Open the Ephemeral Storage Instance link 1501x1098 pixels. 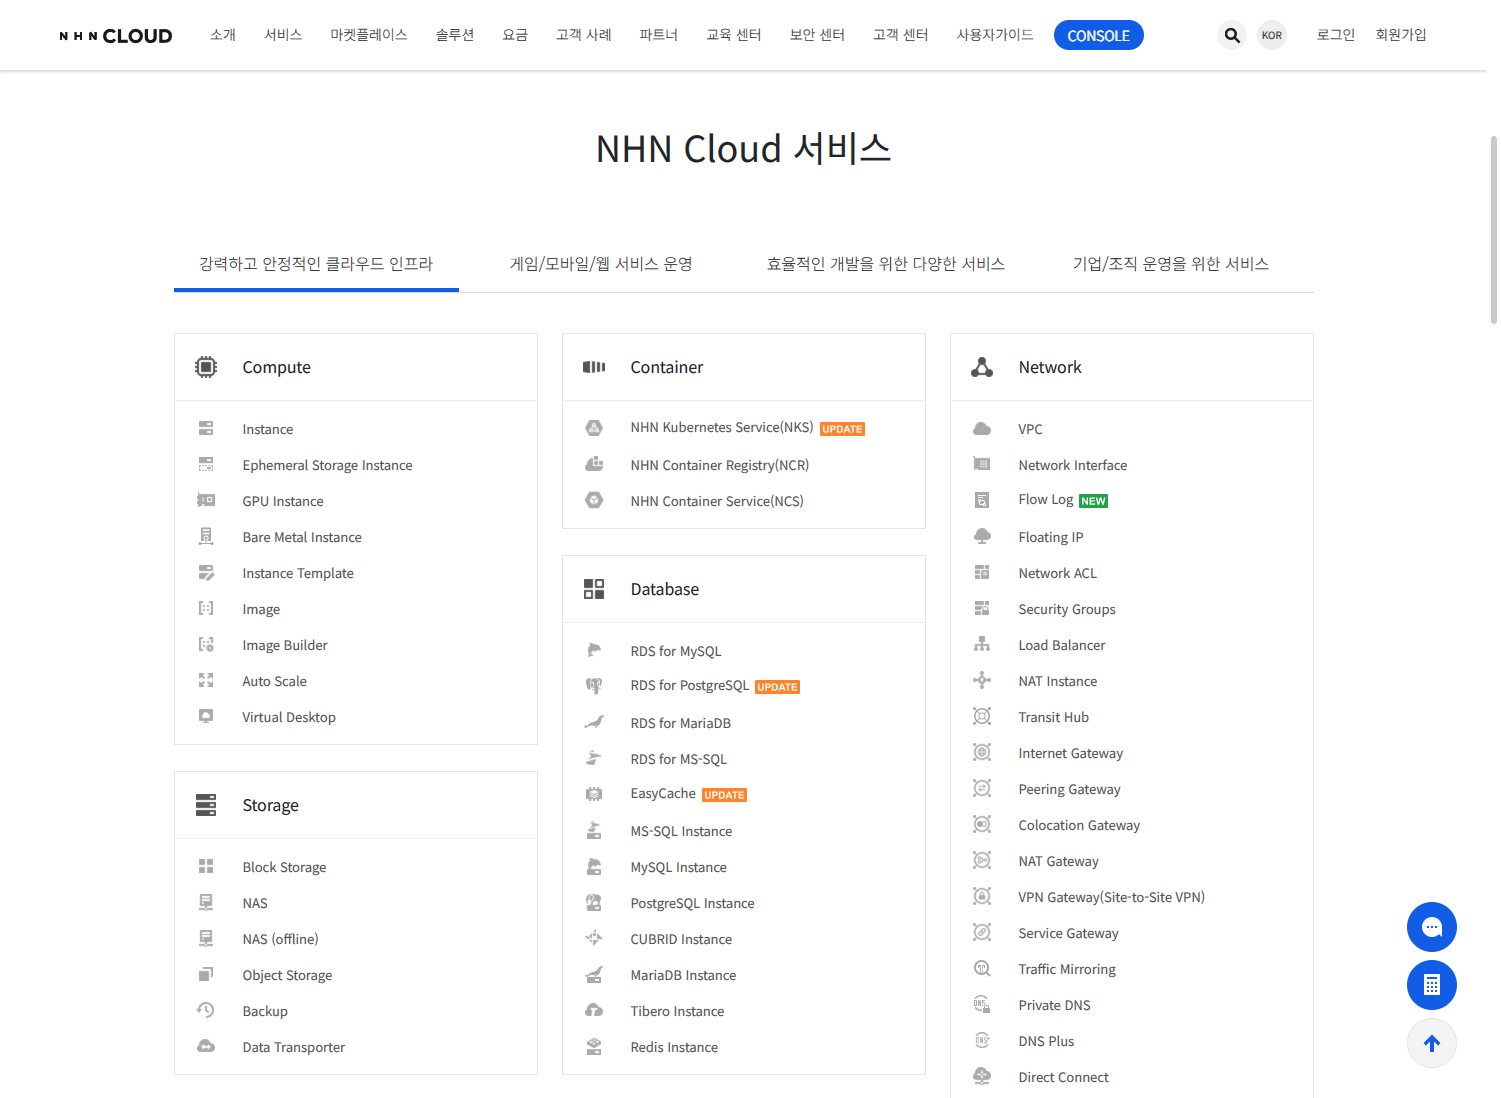click(x=327, y=465)
